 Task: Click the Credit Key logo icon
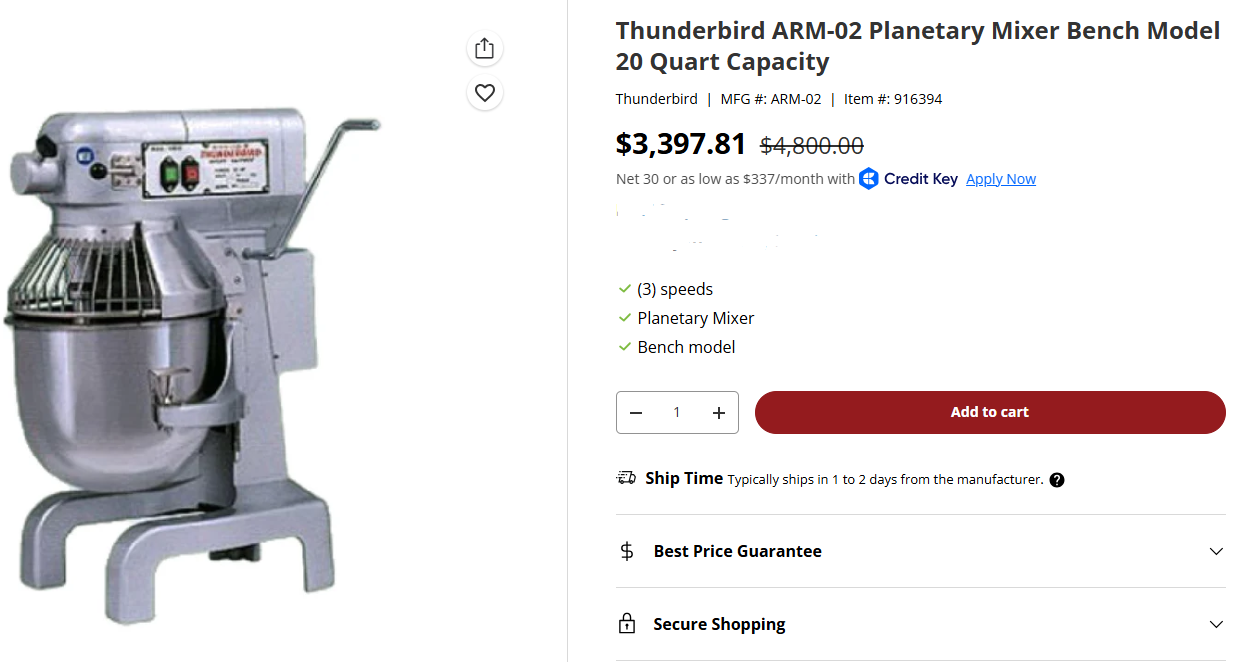(x=869, y=179)
